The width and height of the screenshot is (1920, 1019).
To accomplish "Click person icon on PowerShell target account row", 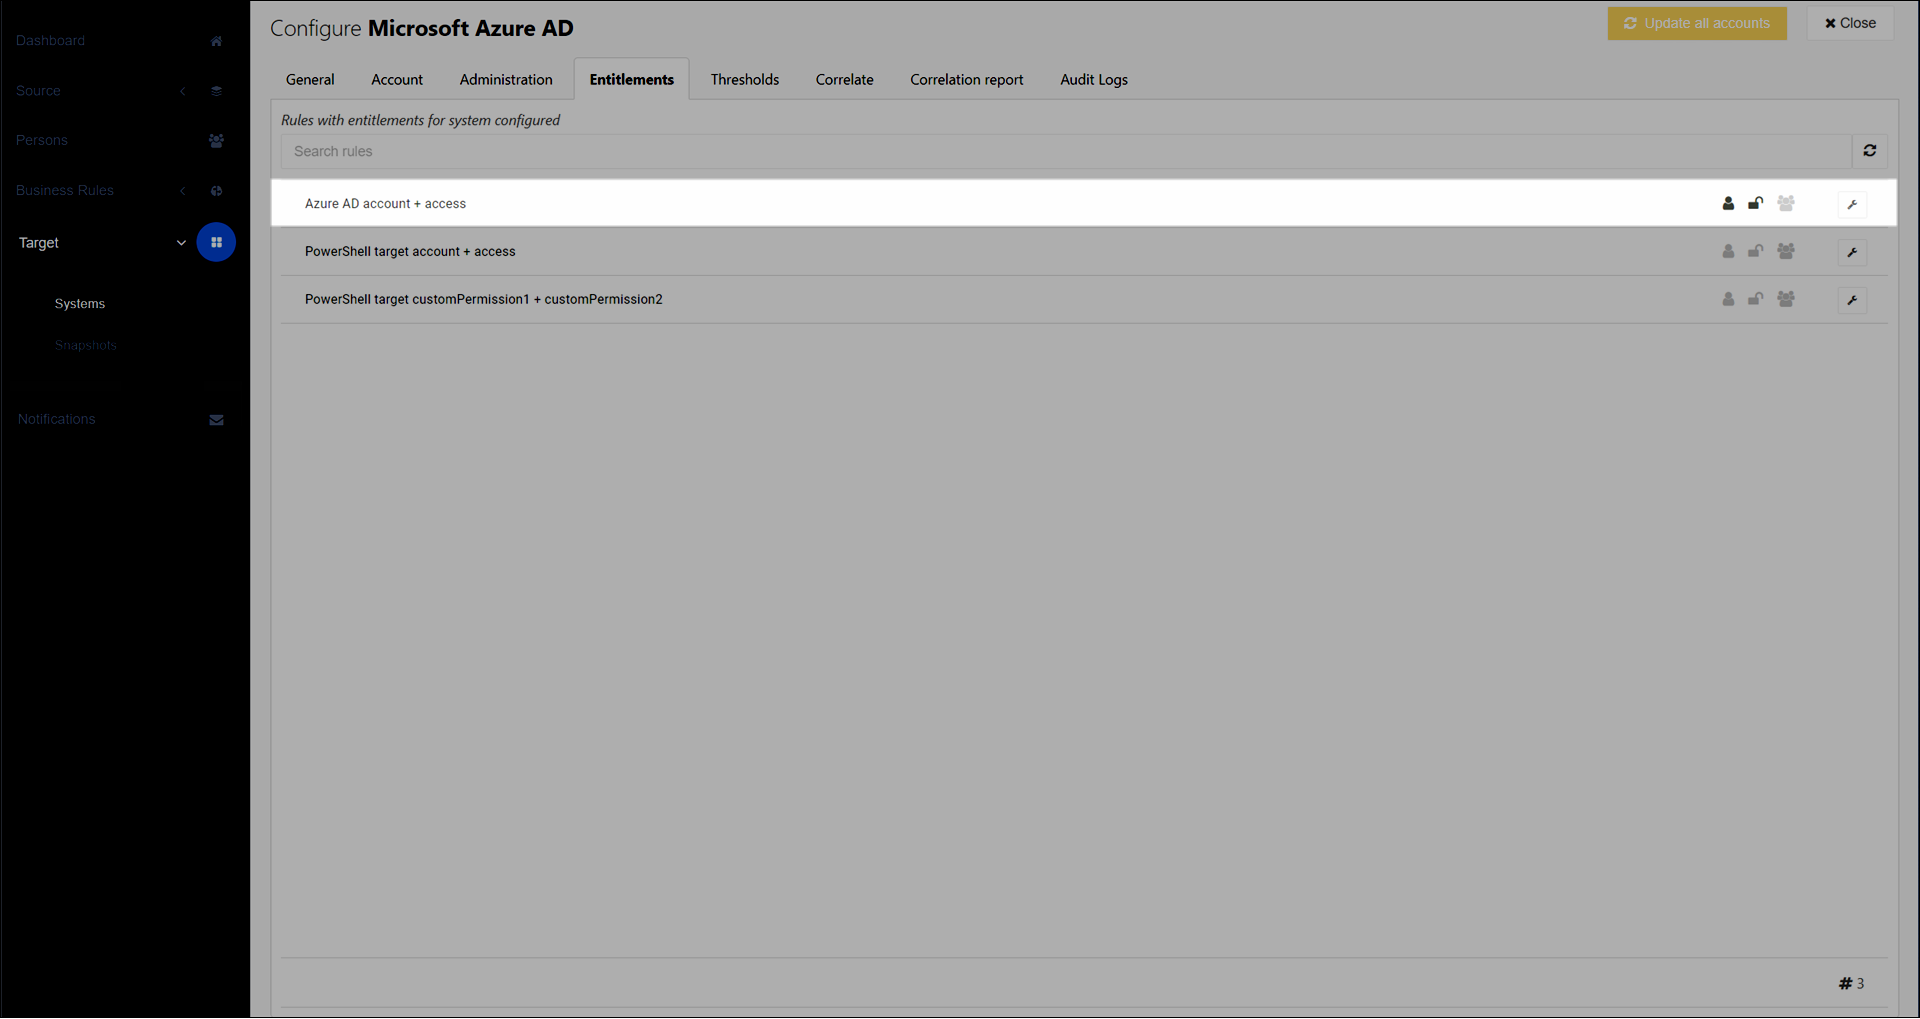I will [x=1728, y=252].
